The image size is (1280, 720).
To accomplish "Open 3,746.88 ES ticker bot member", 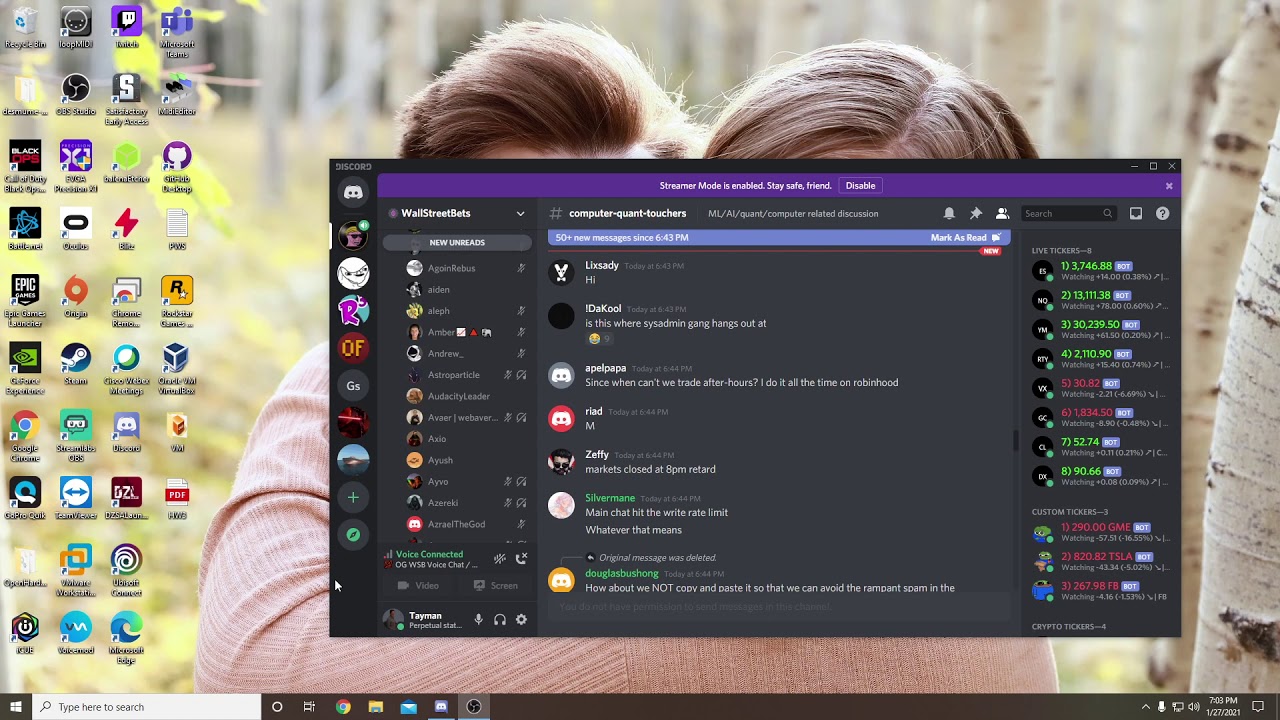I will [1102, 271].
